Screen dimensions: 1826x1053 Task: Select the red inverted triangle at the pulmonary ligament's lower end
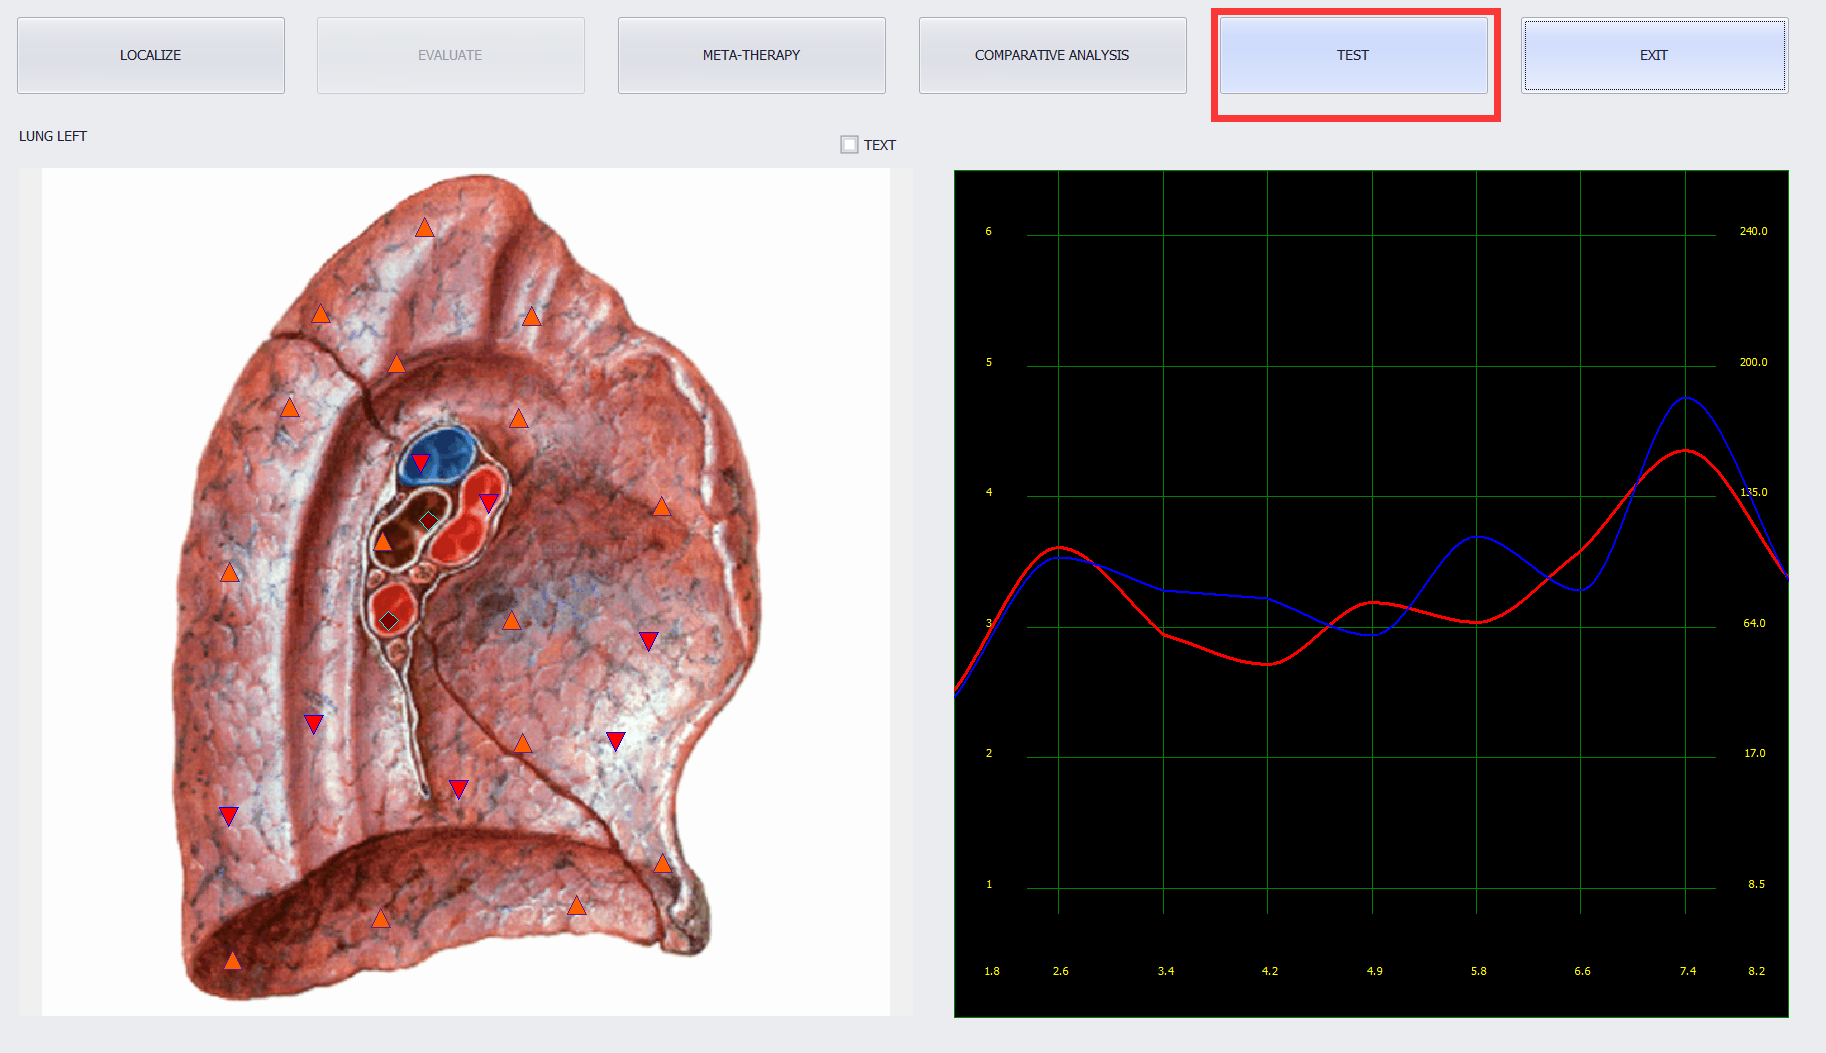(x=459, y=790)
